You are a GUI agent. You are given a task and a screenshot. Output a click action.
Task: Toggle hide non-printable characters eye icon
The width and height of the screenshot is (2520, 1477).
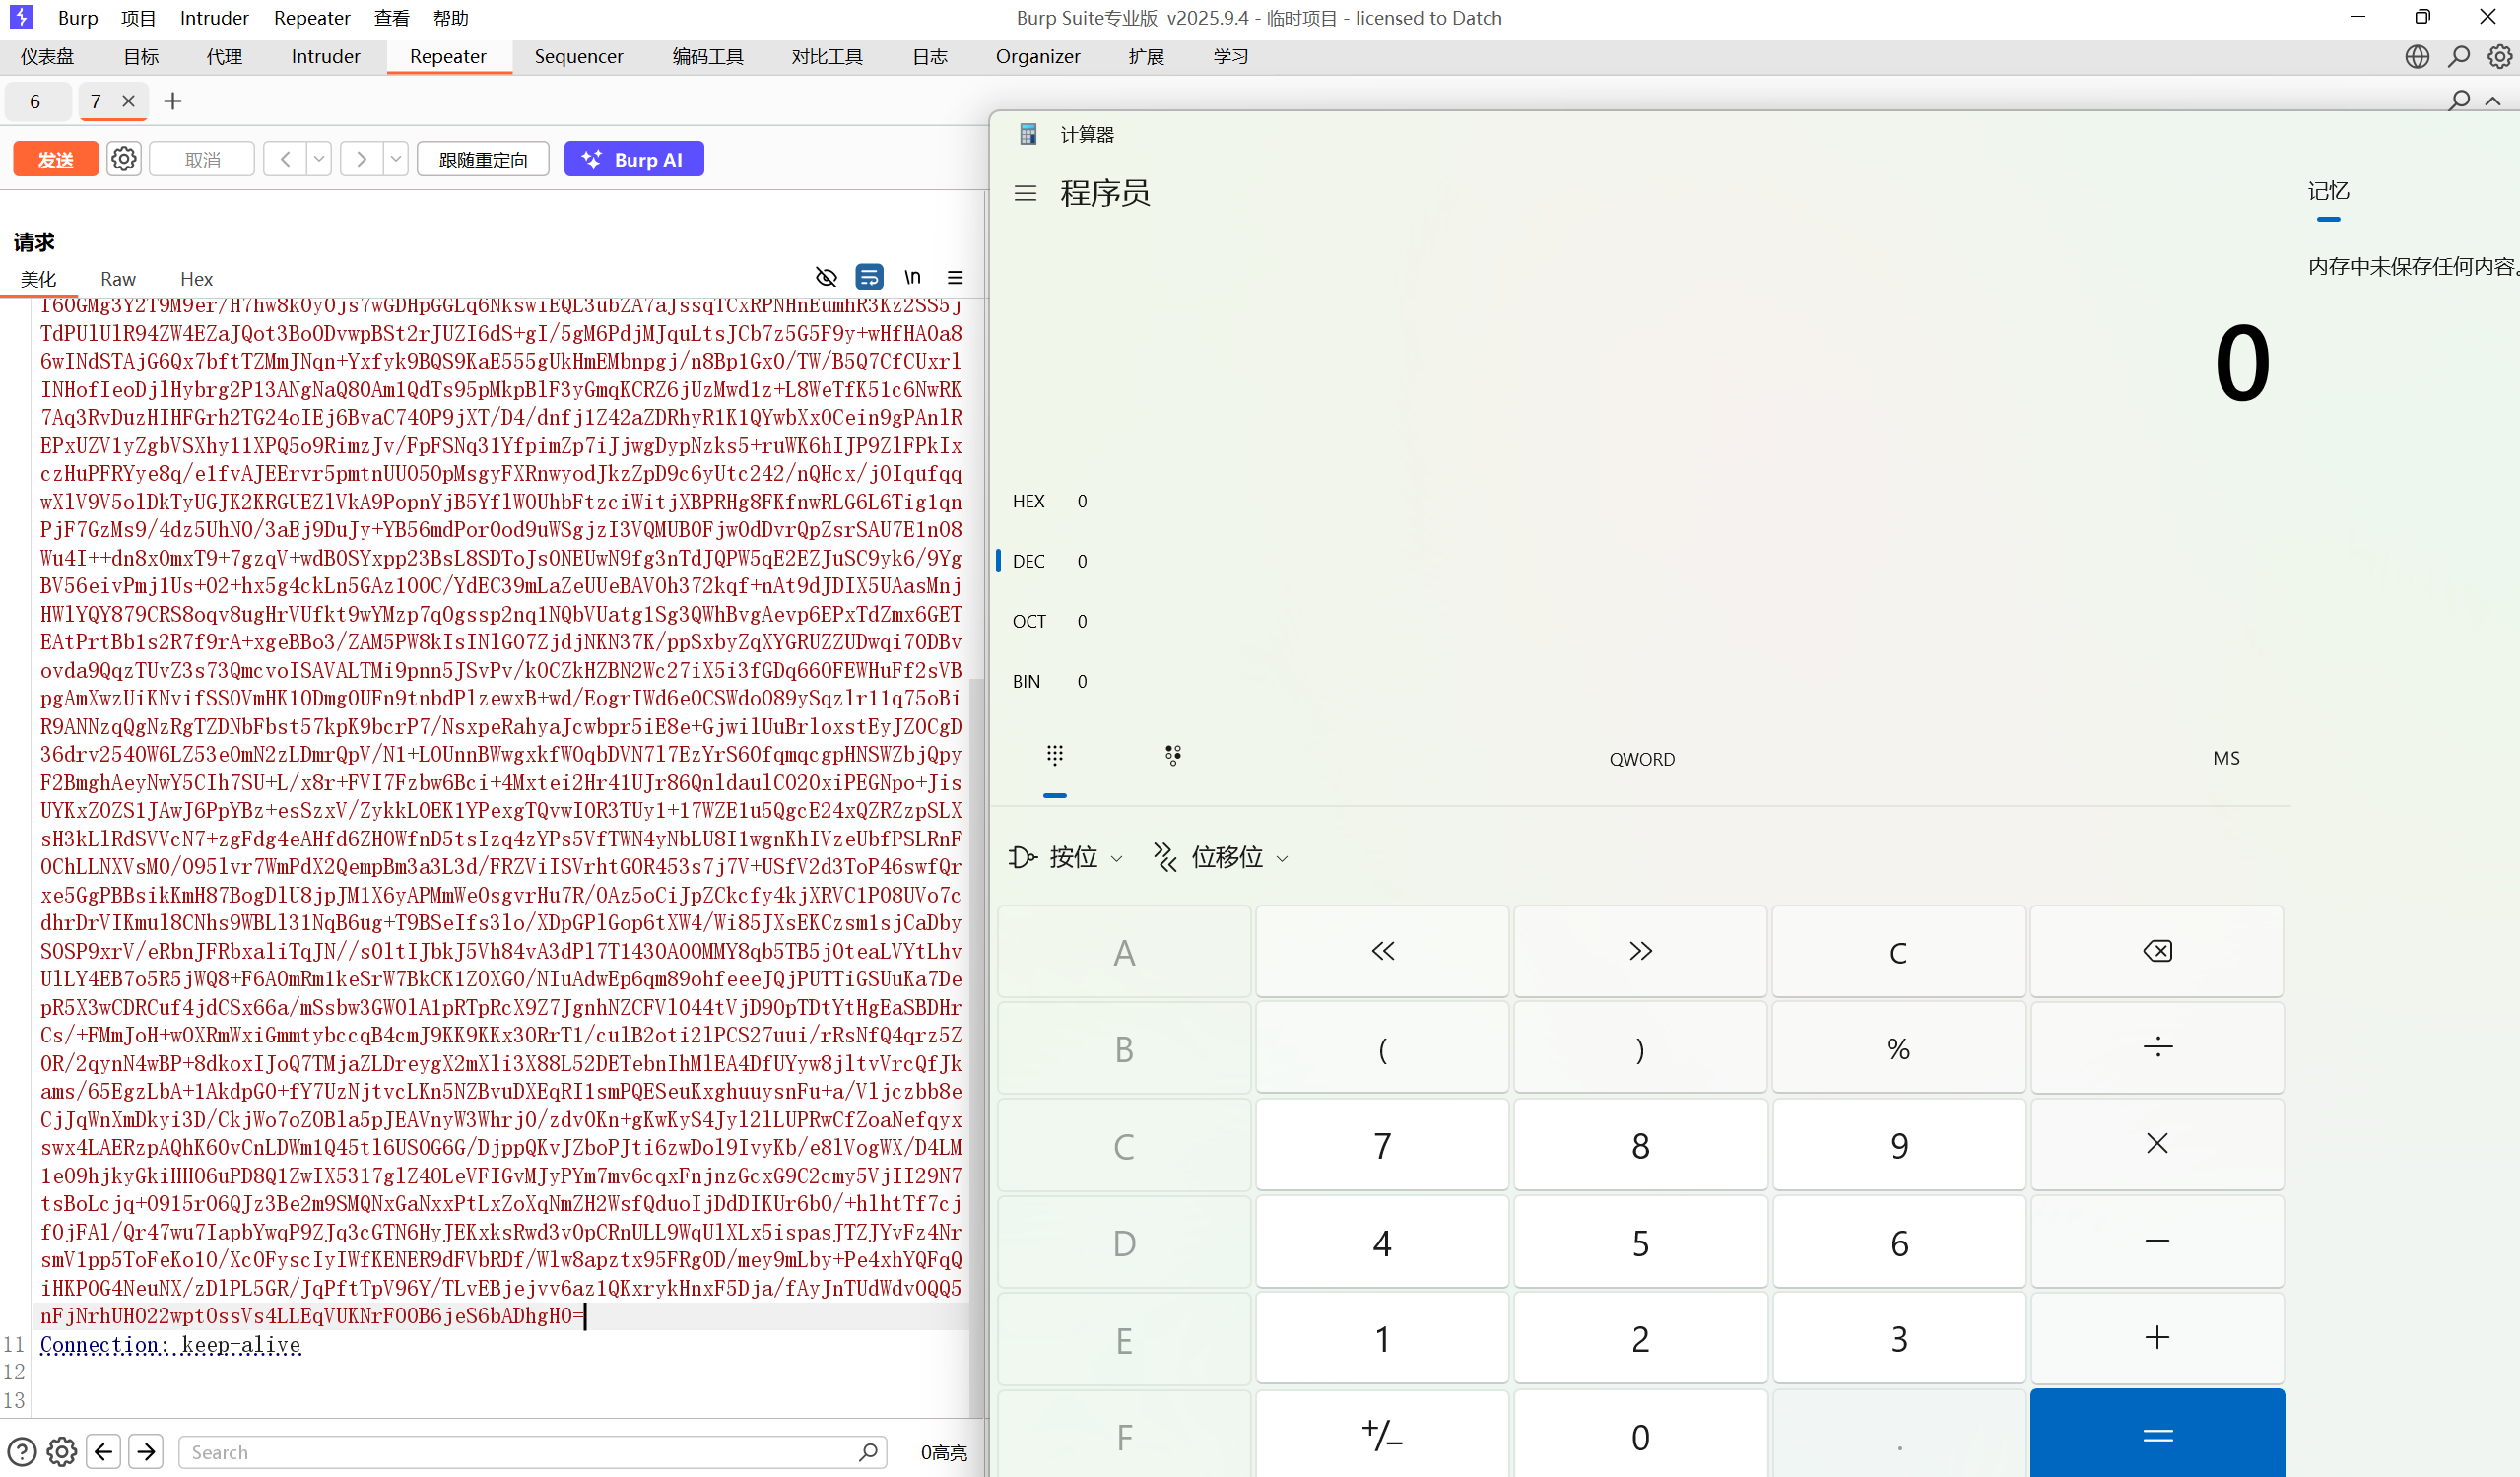[826, 277]
